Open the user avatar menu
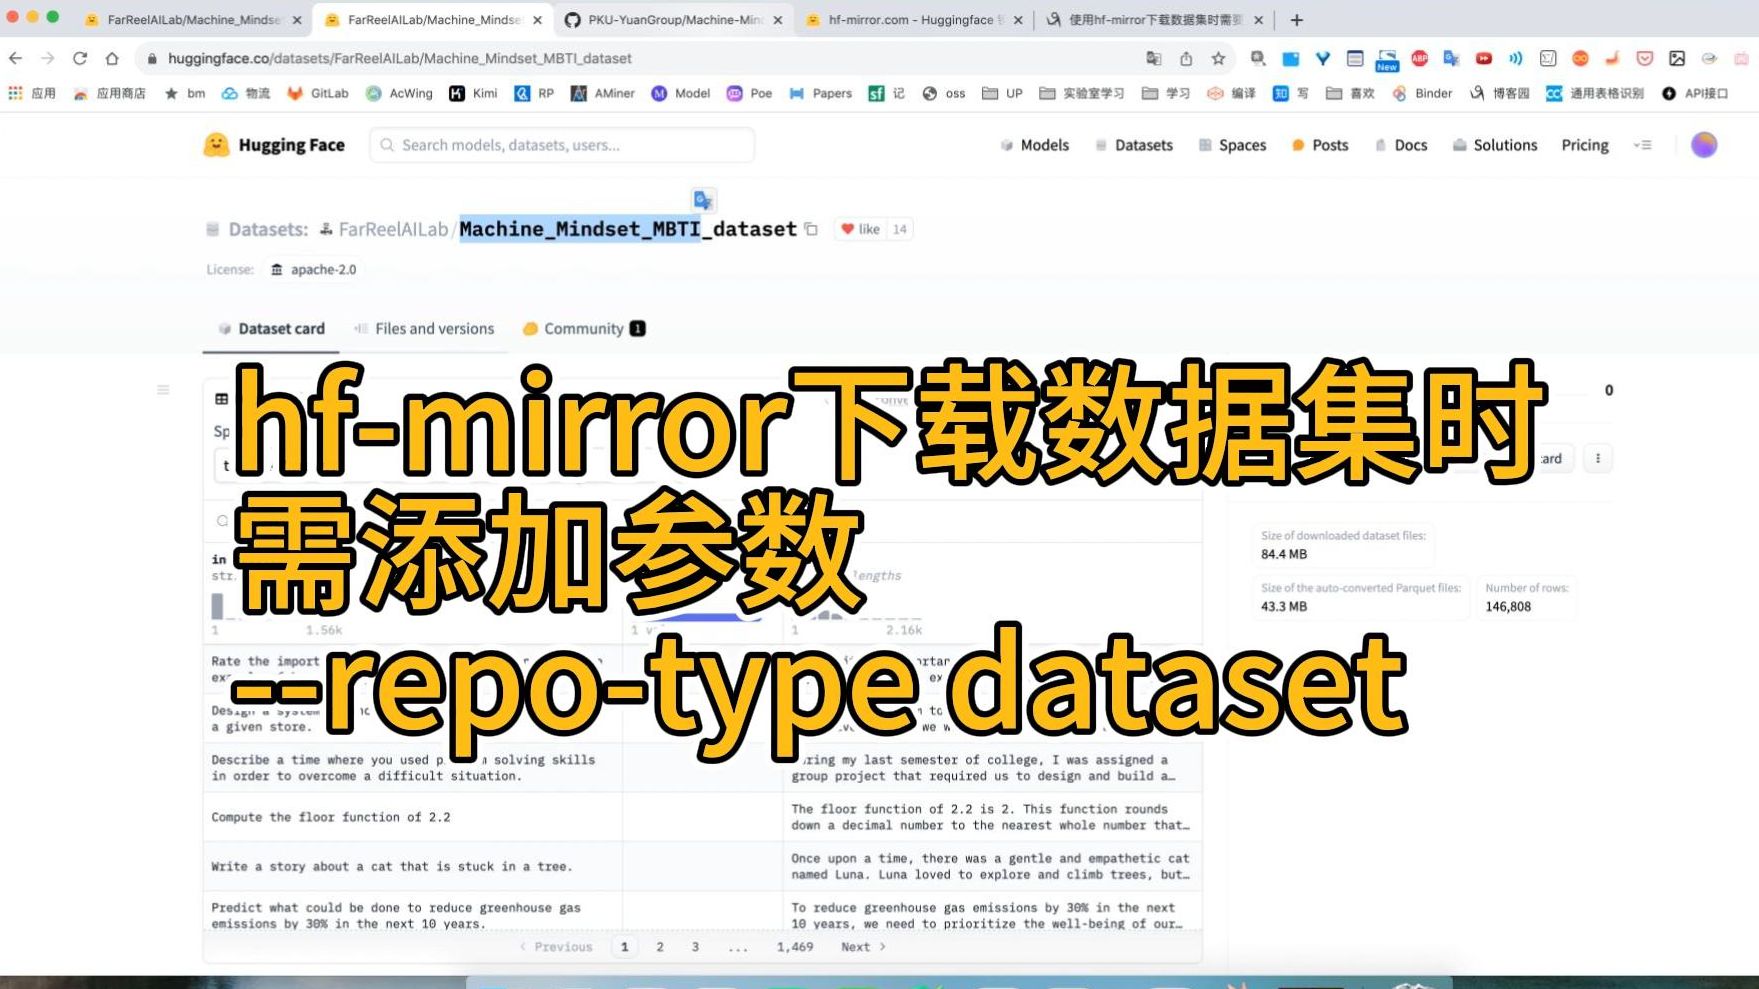Screen dimensions: 1759x989 (1704, 145)
